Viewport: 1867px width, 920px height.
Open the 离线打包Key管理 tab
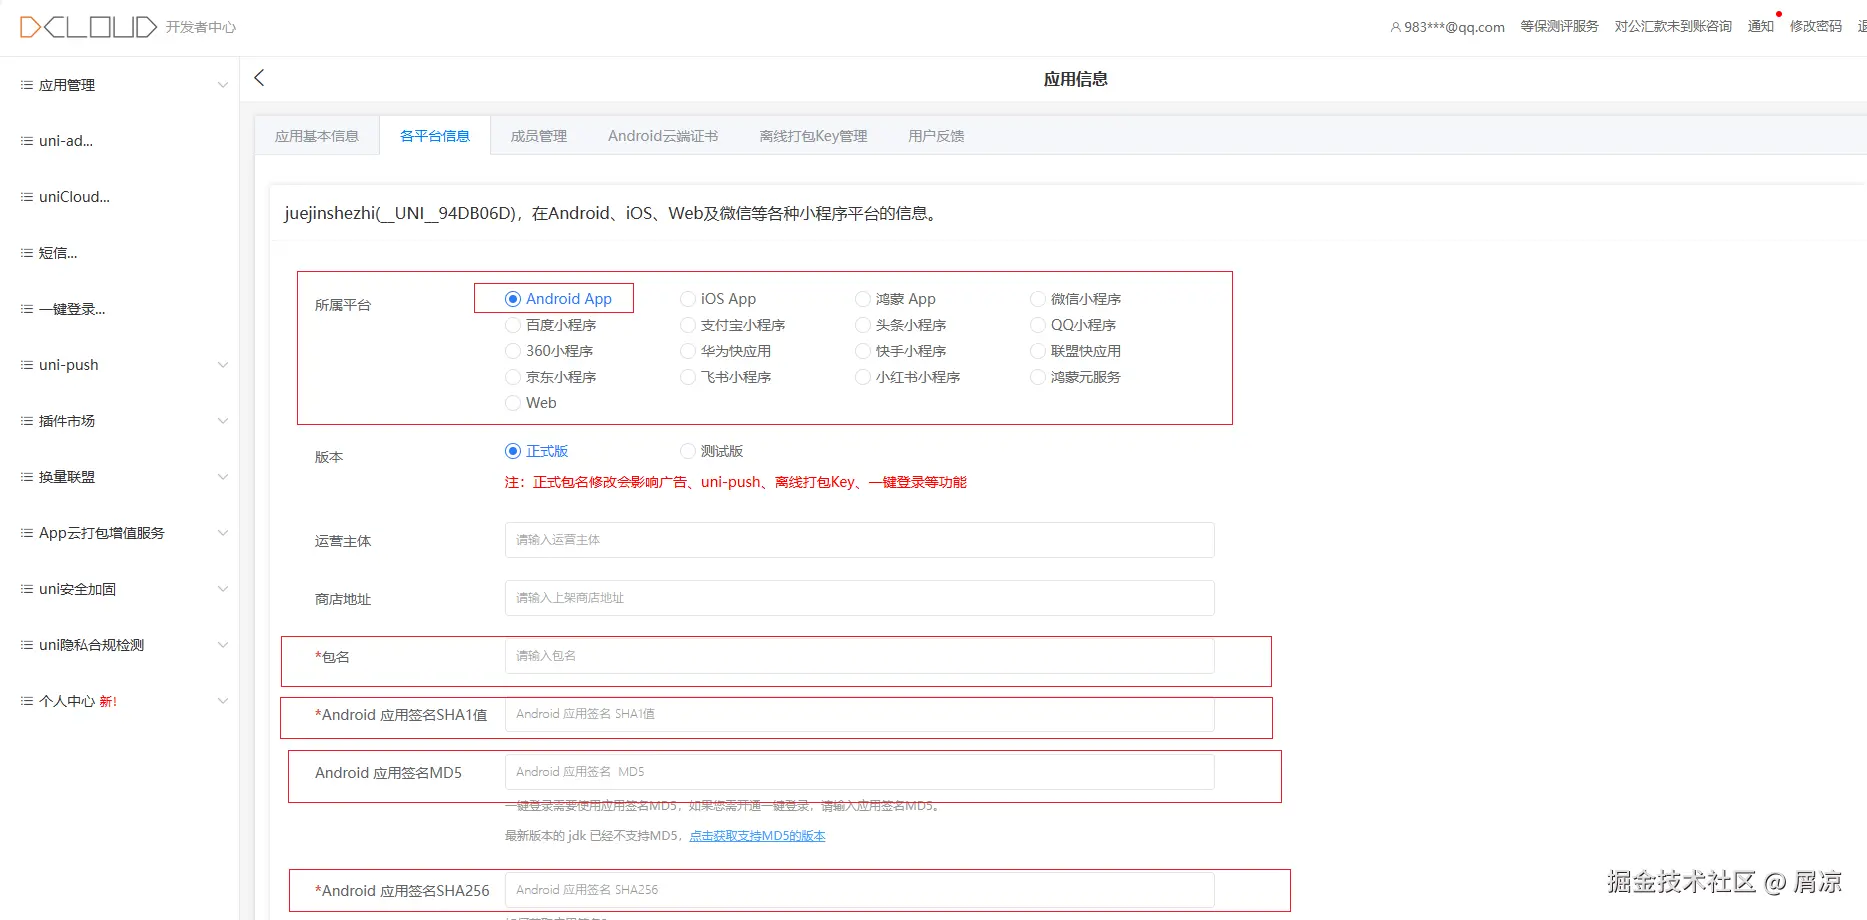813,136
